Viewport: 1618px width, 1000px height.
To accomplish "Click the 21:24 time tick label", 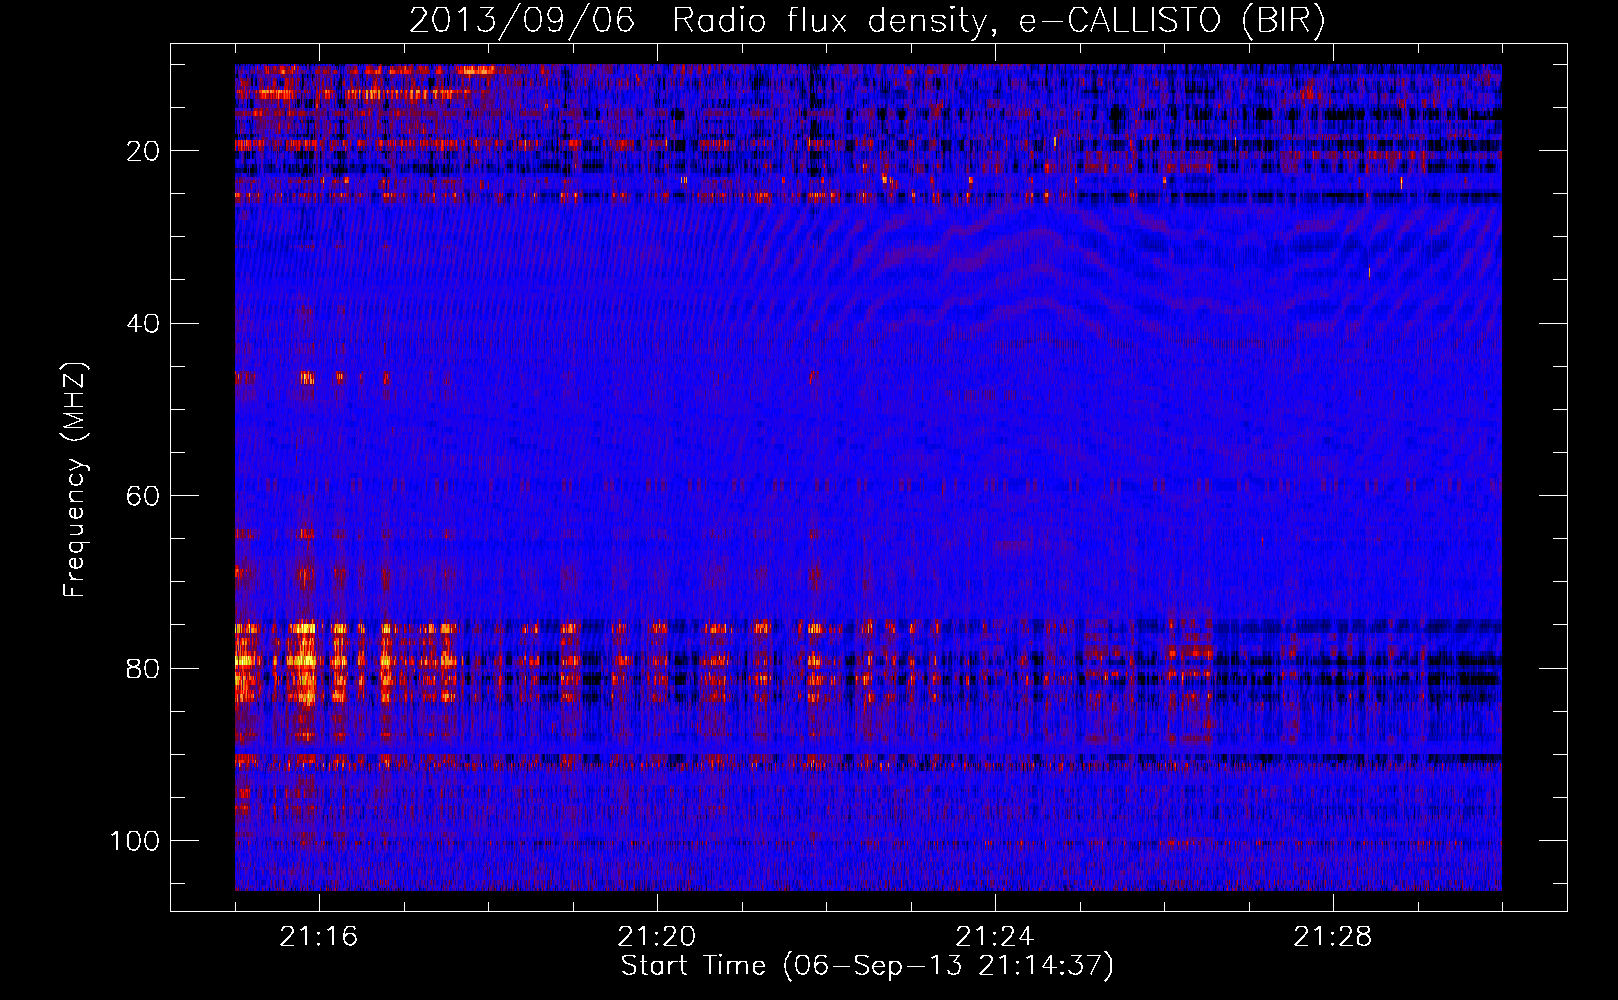I will click(x=995, y=937).
